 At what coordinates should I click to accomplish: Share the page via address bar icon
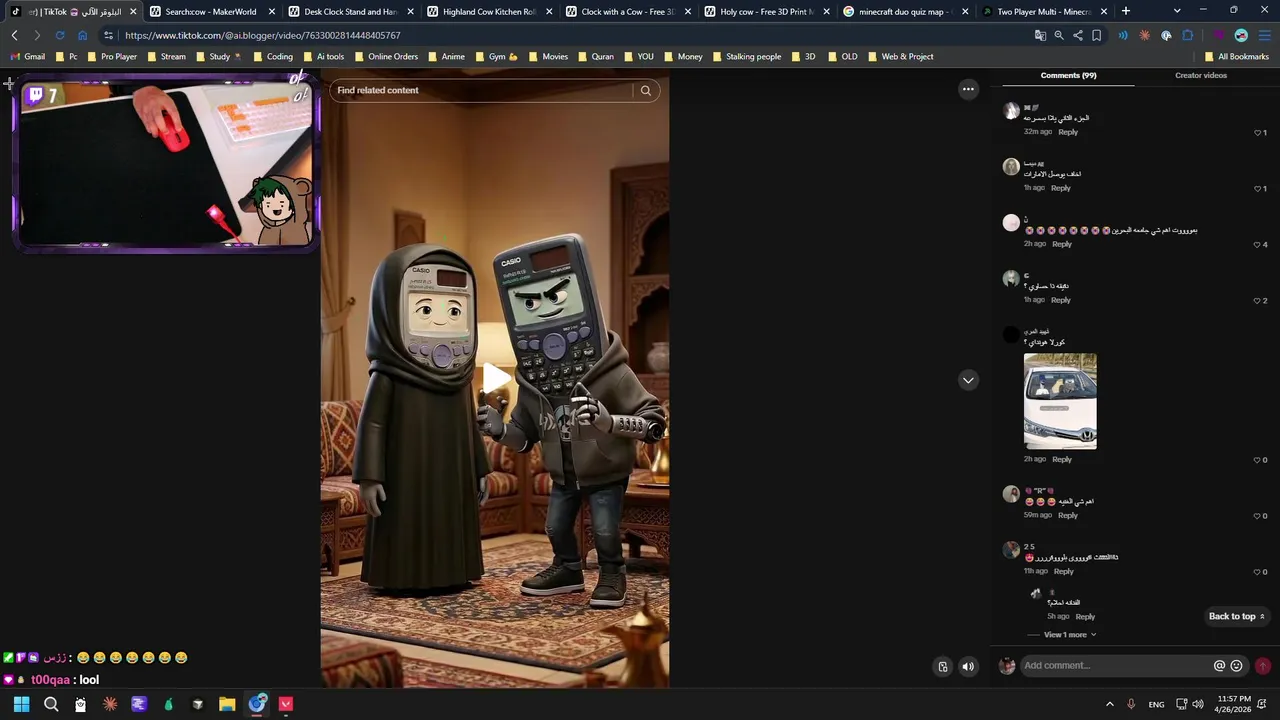point(1078,35)
